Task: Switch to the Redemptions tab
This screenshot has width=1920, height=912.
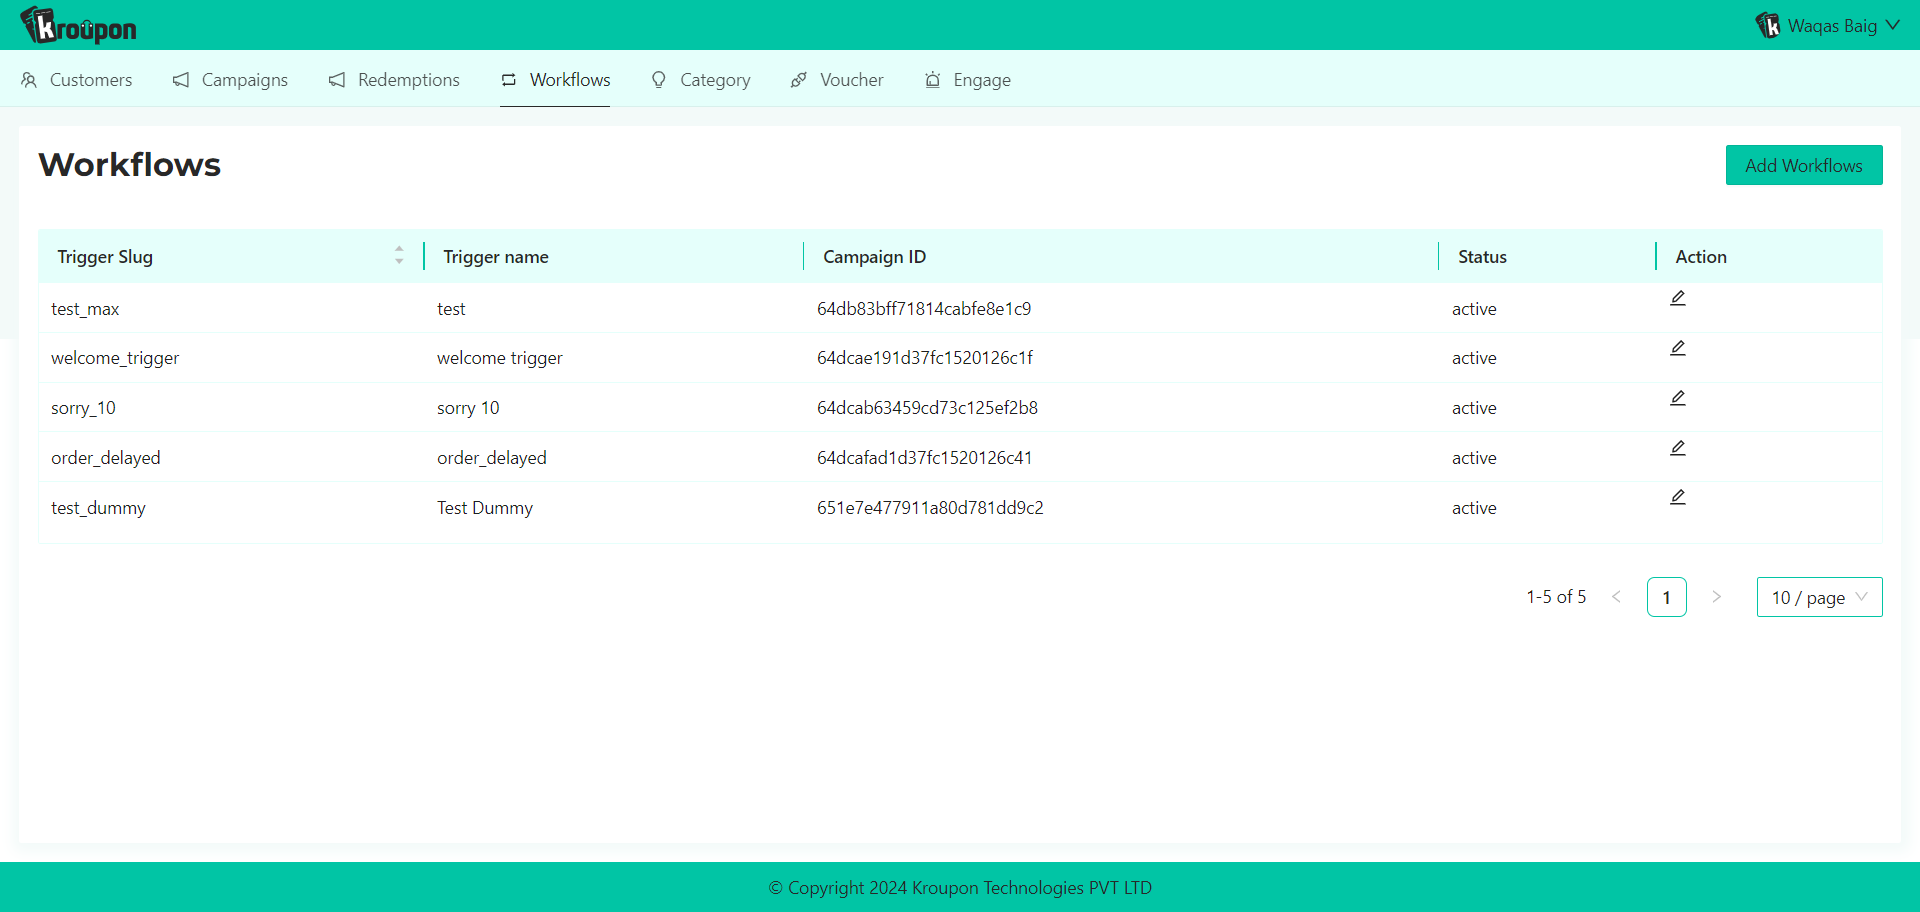Action: point(395,80)
